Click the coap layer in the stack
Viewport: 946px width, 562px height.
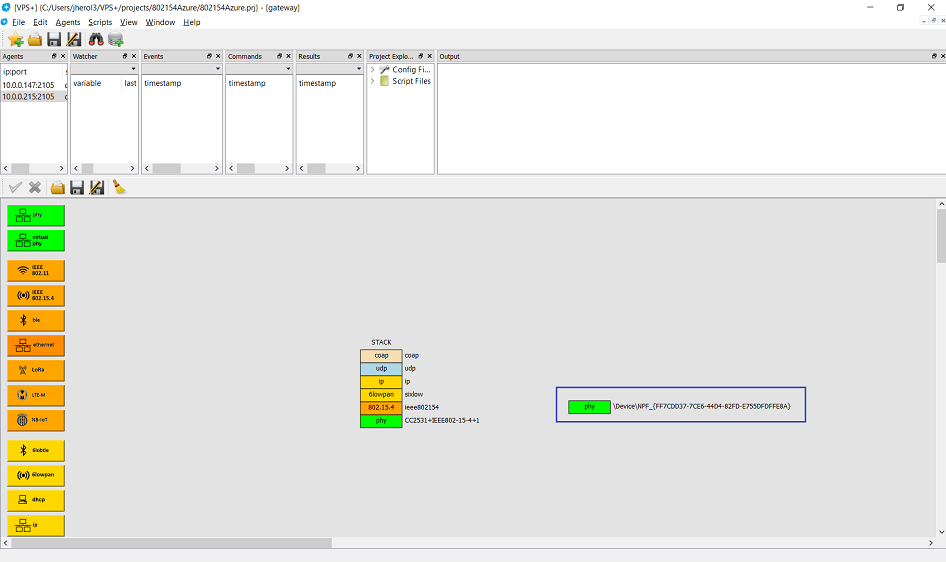click(381, 355)
